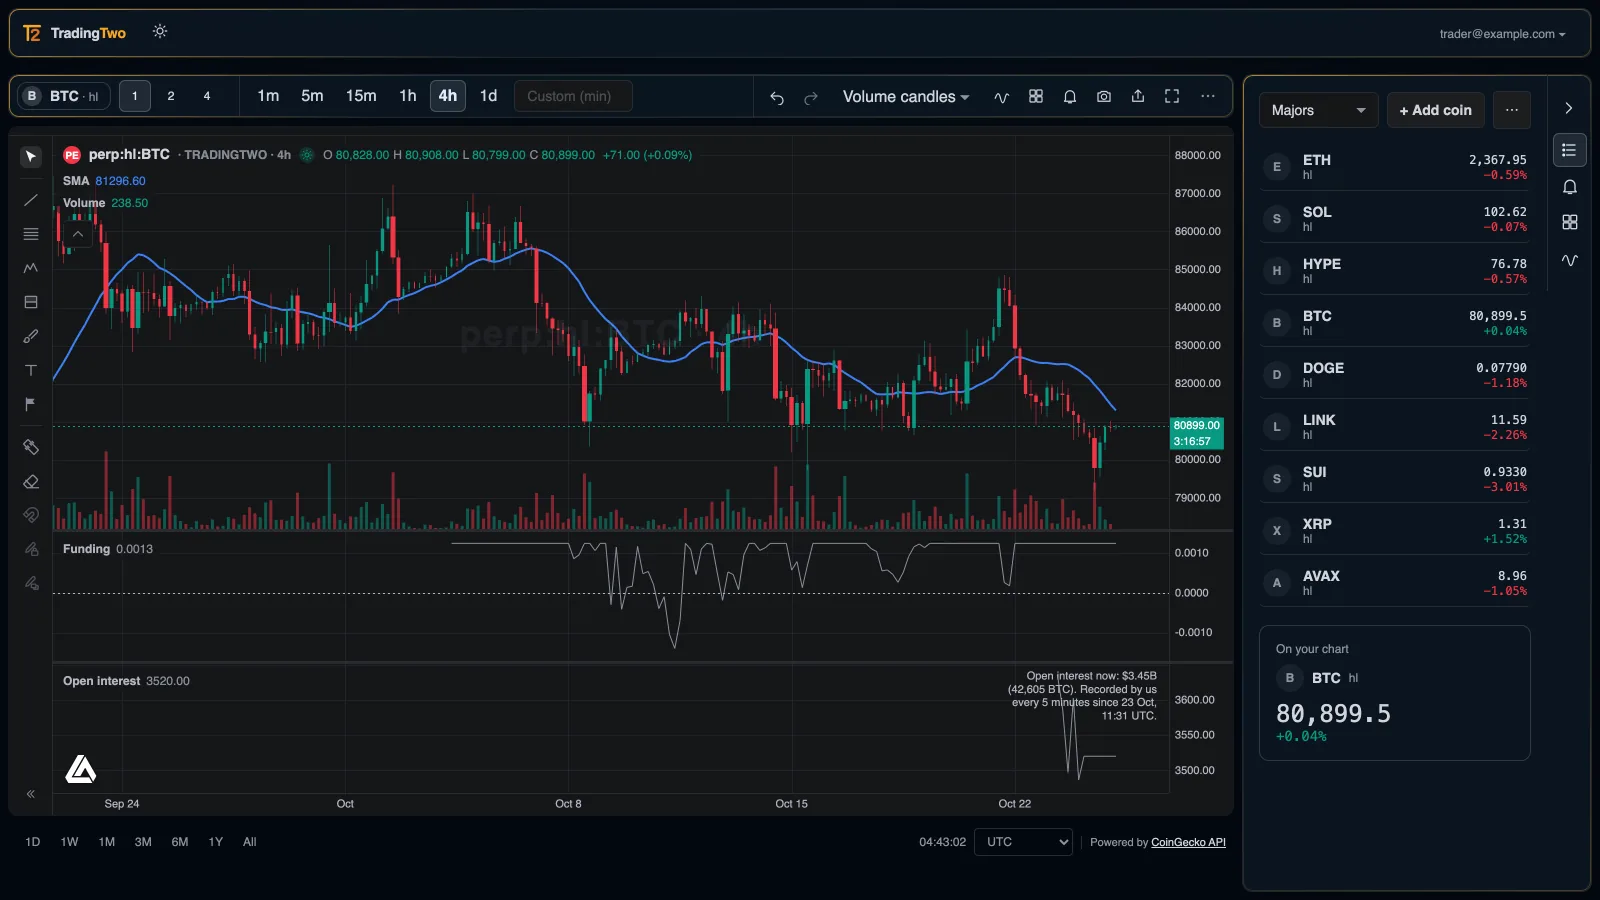Select the 15m timeframe
This screenshot has width=1600, height=900.
pyautogui.click(x=361, y=96)
